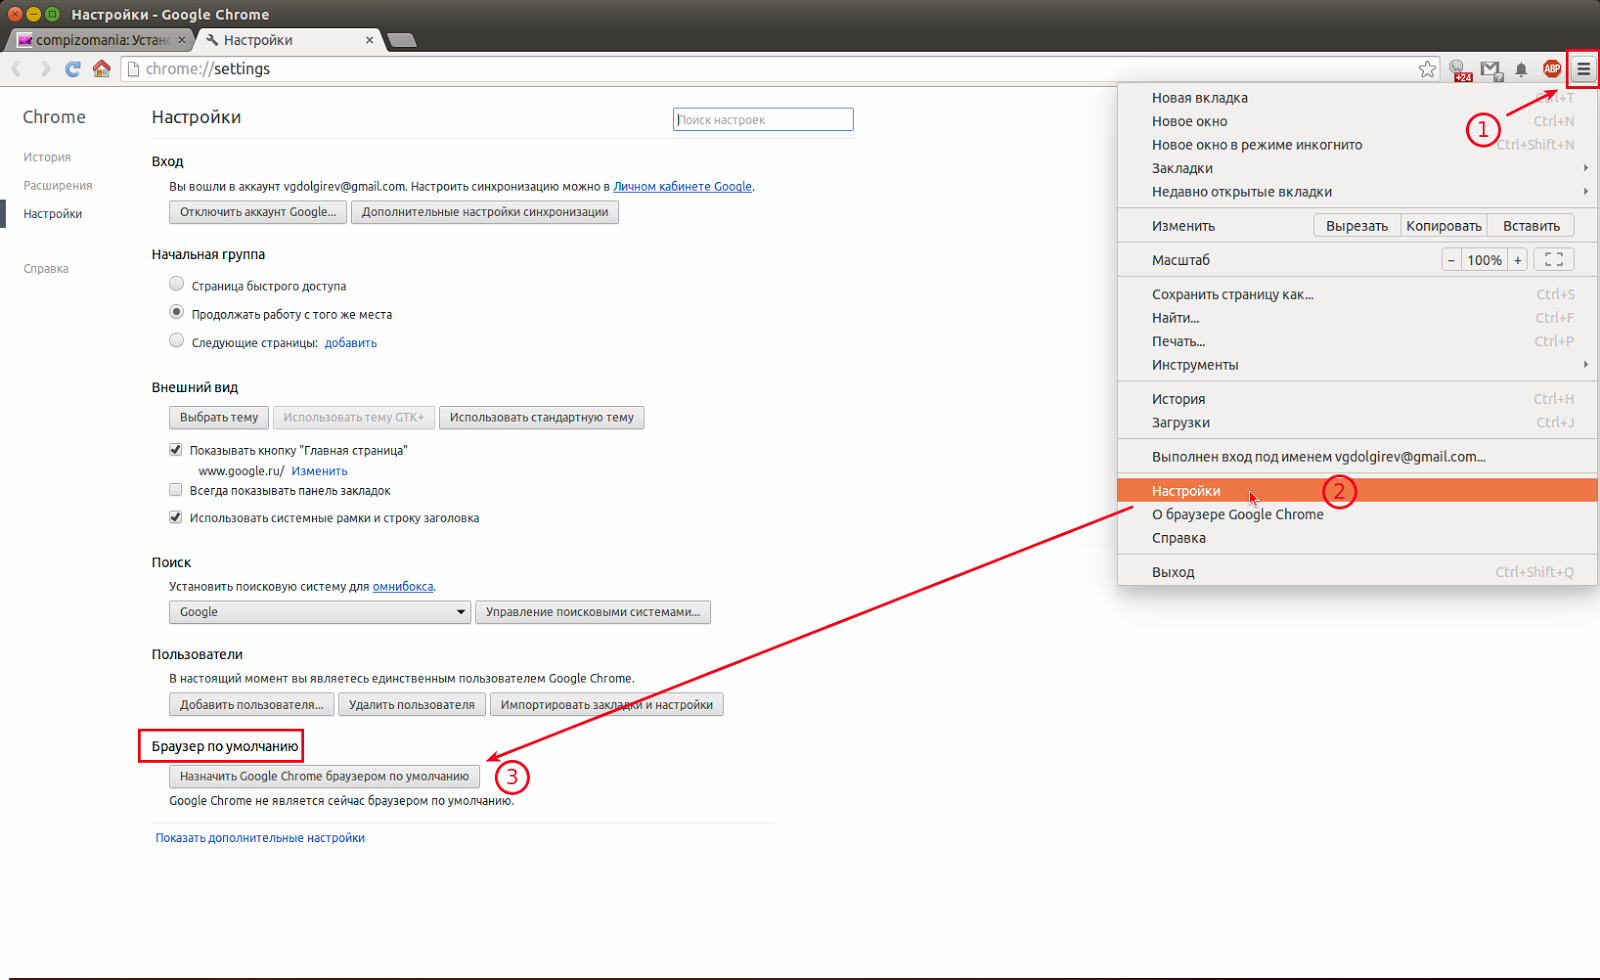Focus the 'Поиск настроек' search field
The image size is (1600, 980).
[763, 120]
